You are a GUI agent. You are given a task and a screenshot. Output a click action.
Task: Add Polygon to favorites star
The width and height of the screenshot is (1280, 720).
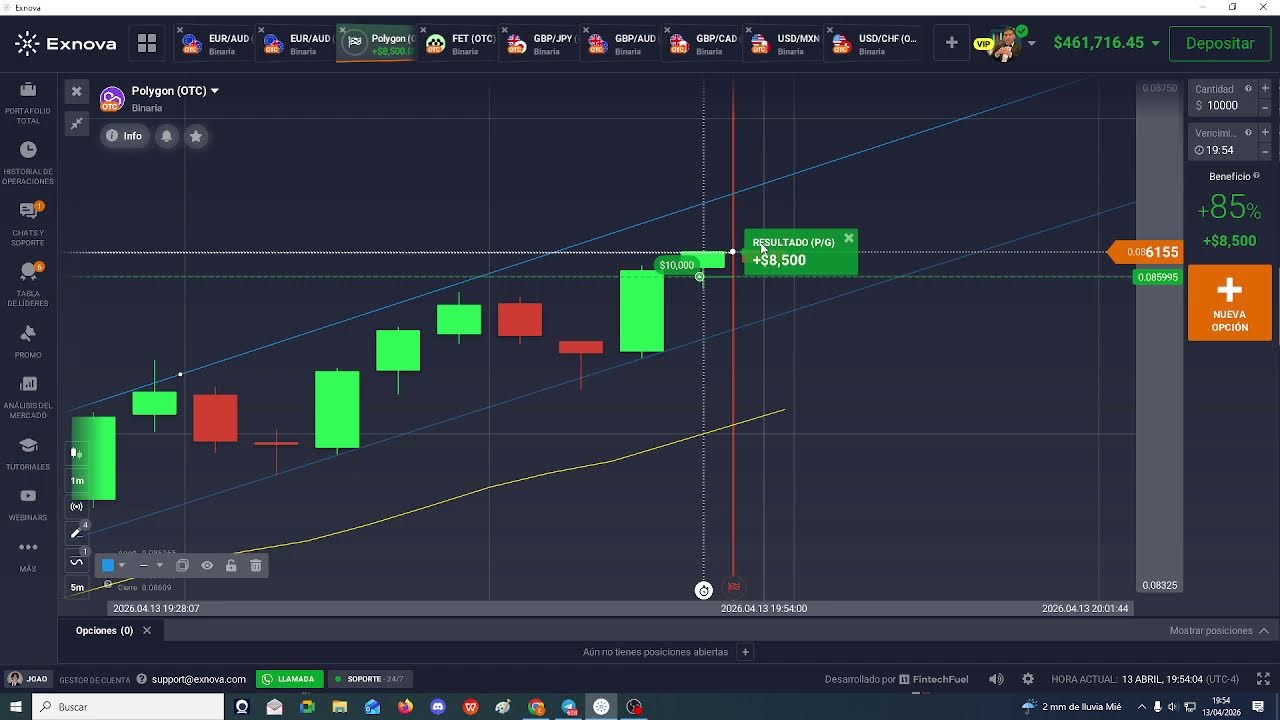[x=196, y=136]
